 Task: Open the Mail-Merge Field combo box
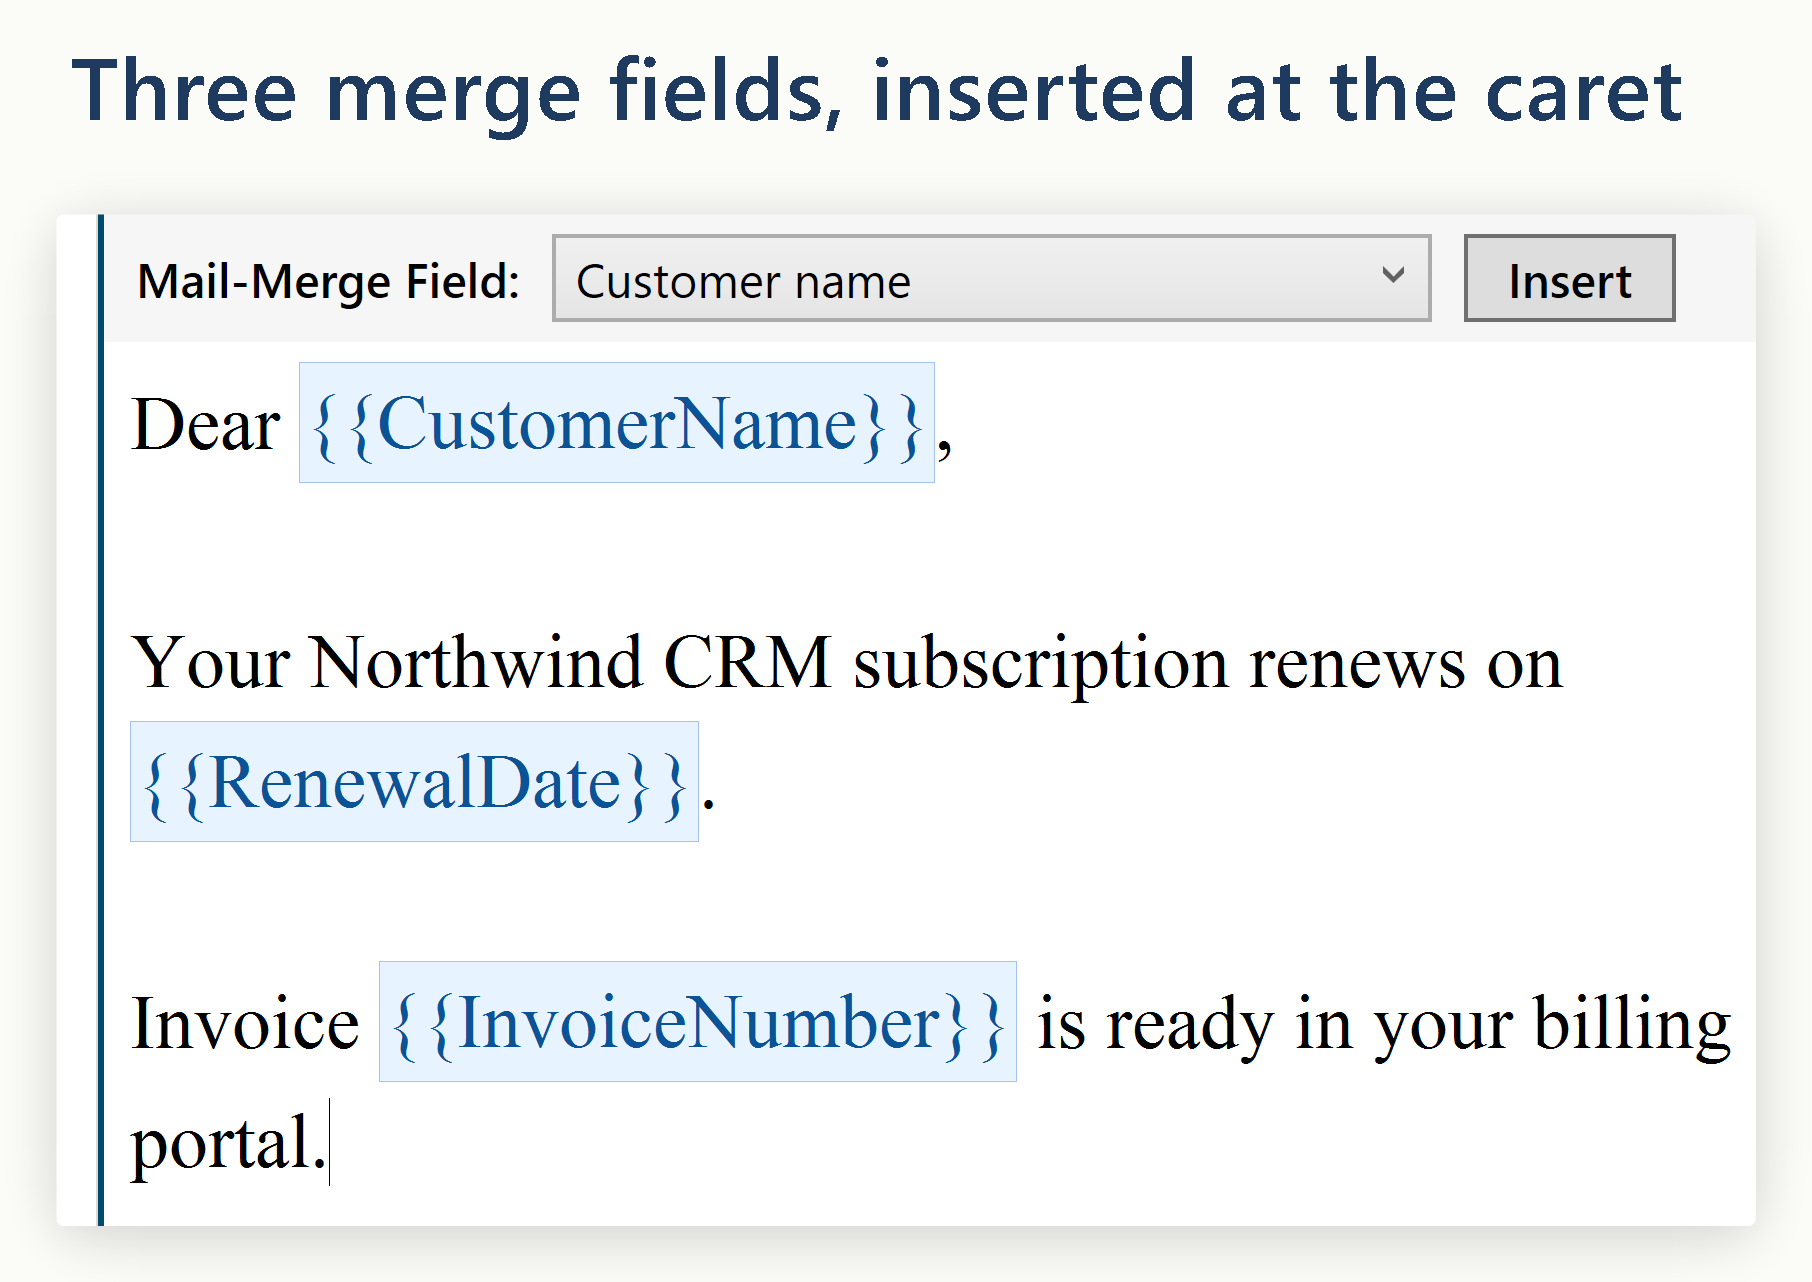[x=991, y=279]
